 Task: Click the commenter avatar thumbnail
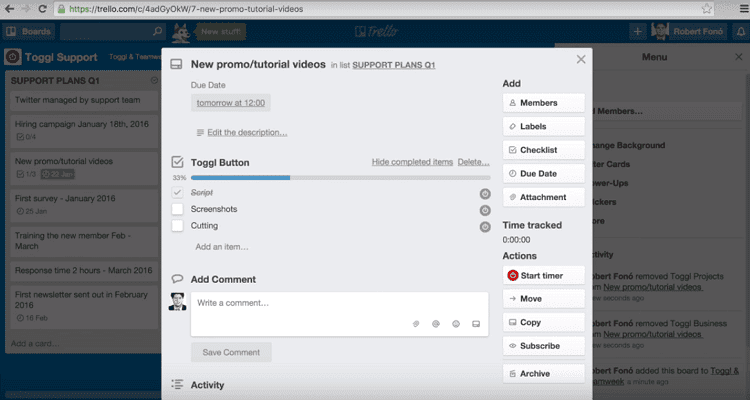pos(177,301)
